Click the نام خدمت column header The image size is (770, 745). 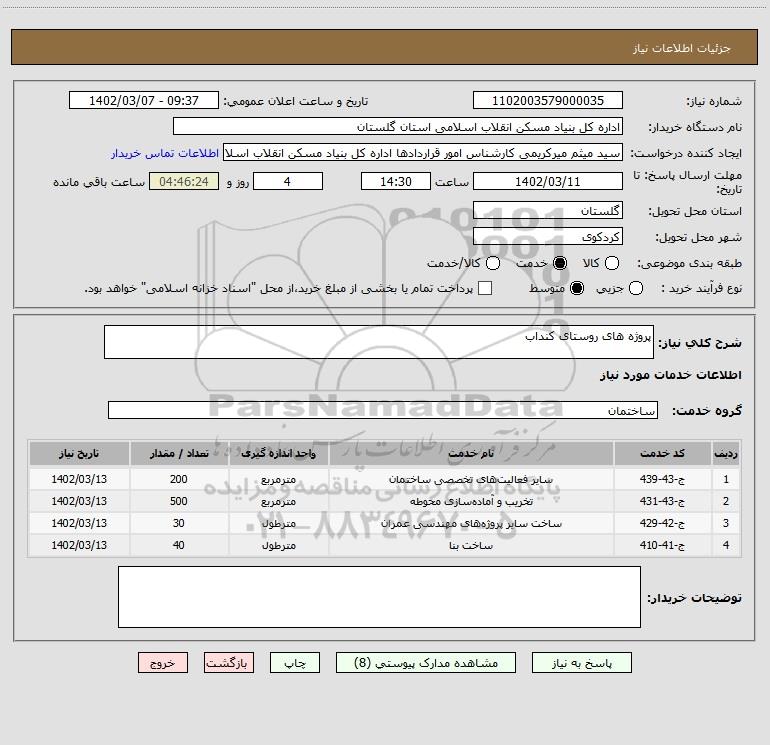click(471, 453)
